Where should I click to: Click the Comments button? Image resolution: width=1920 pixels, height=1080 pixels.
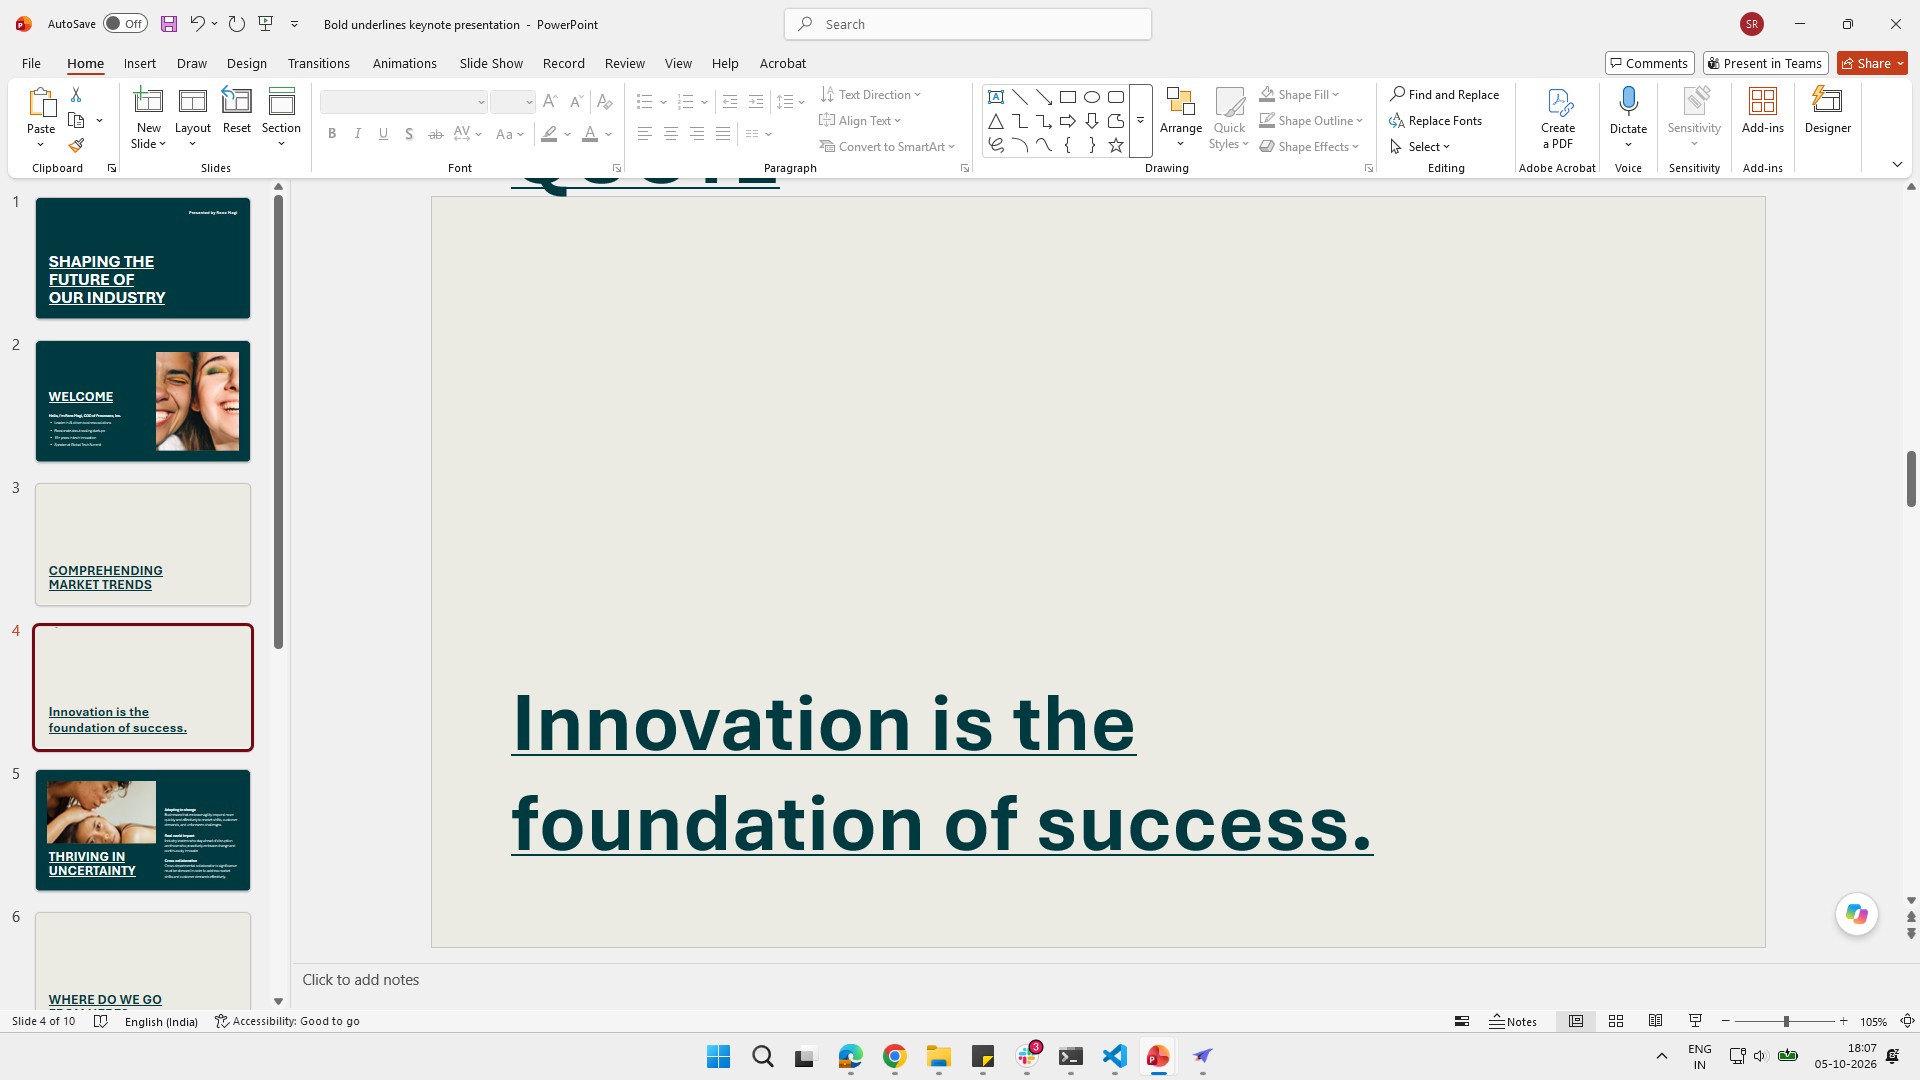click(1650, 63)
